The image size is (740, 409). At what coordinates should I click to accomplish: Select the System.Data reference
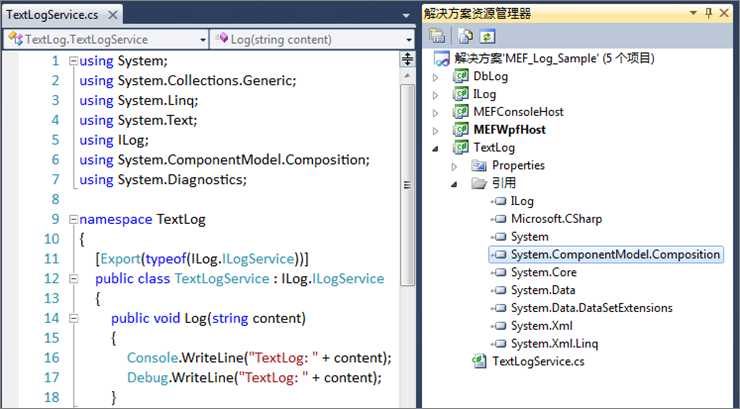point(543,290)
